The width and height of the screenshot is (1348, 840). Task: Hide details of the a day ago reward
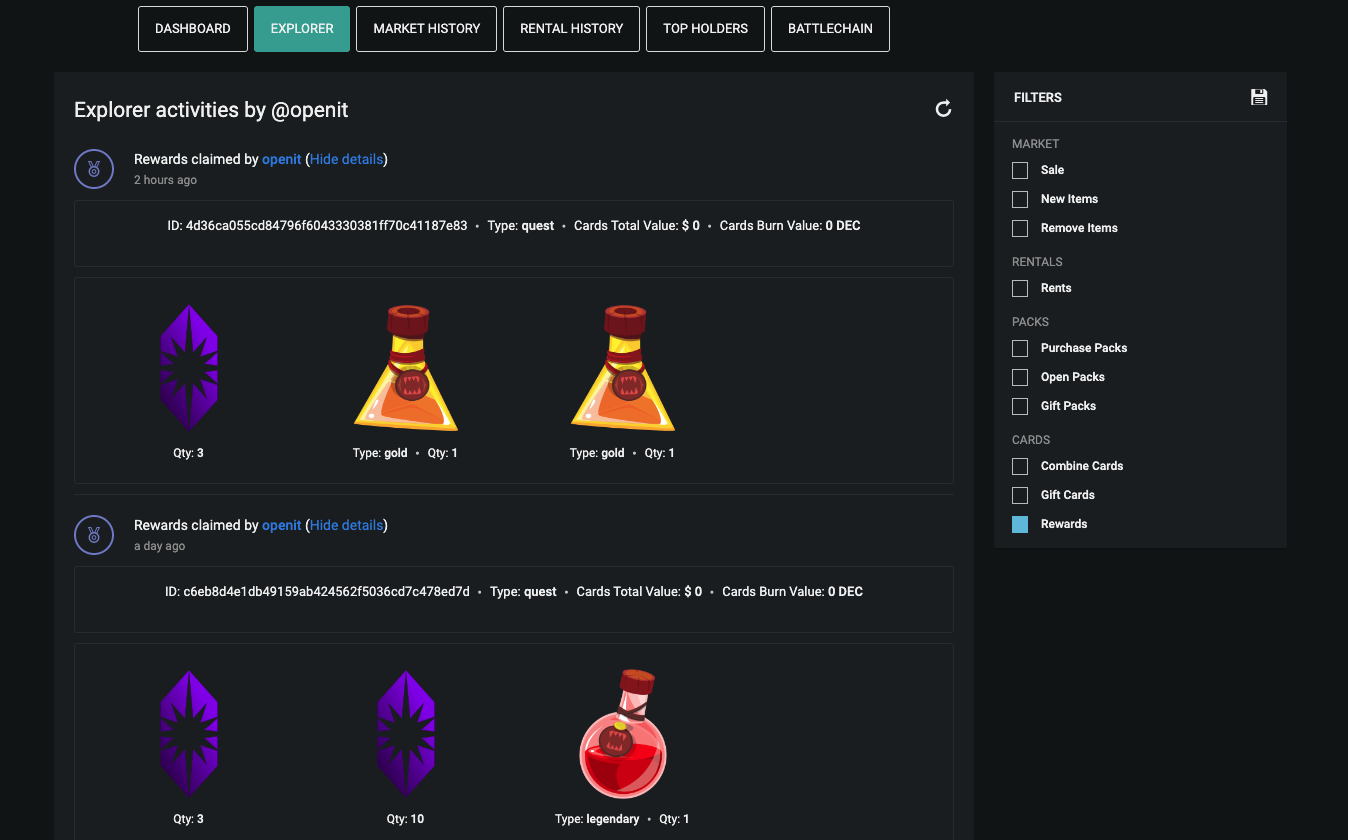pyautogui.click(x=346, y=525)
